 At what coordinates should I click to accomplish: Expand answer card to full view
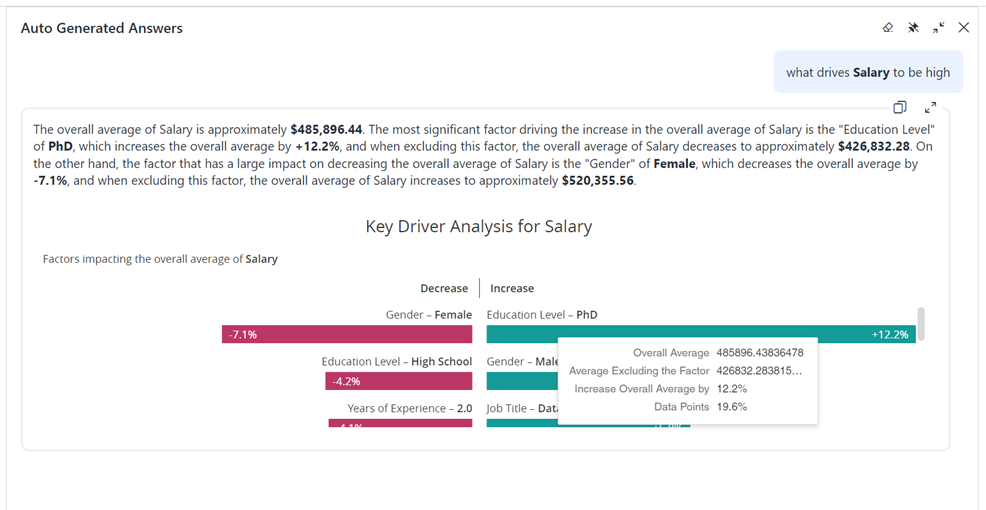(930, 107)
